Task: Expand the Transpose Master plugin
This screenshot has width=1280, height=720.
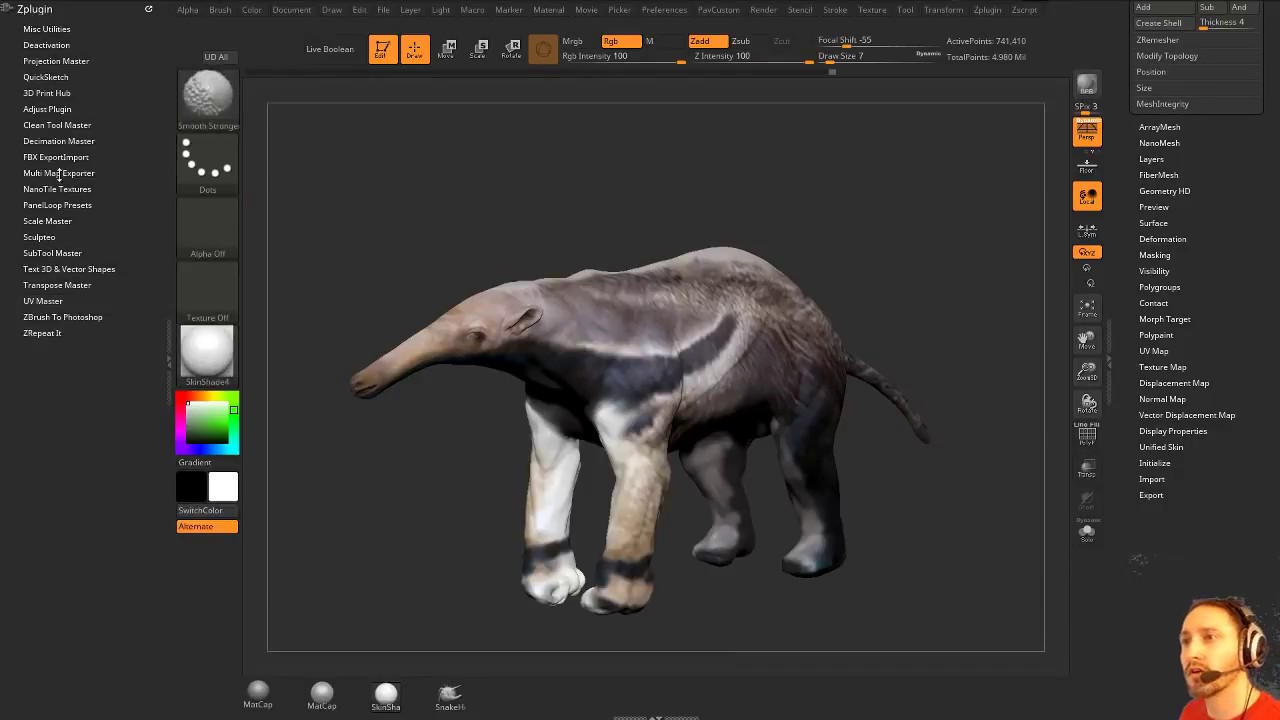Action: coord(57,285)
